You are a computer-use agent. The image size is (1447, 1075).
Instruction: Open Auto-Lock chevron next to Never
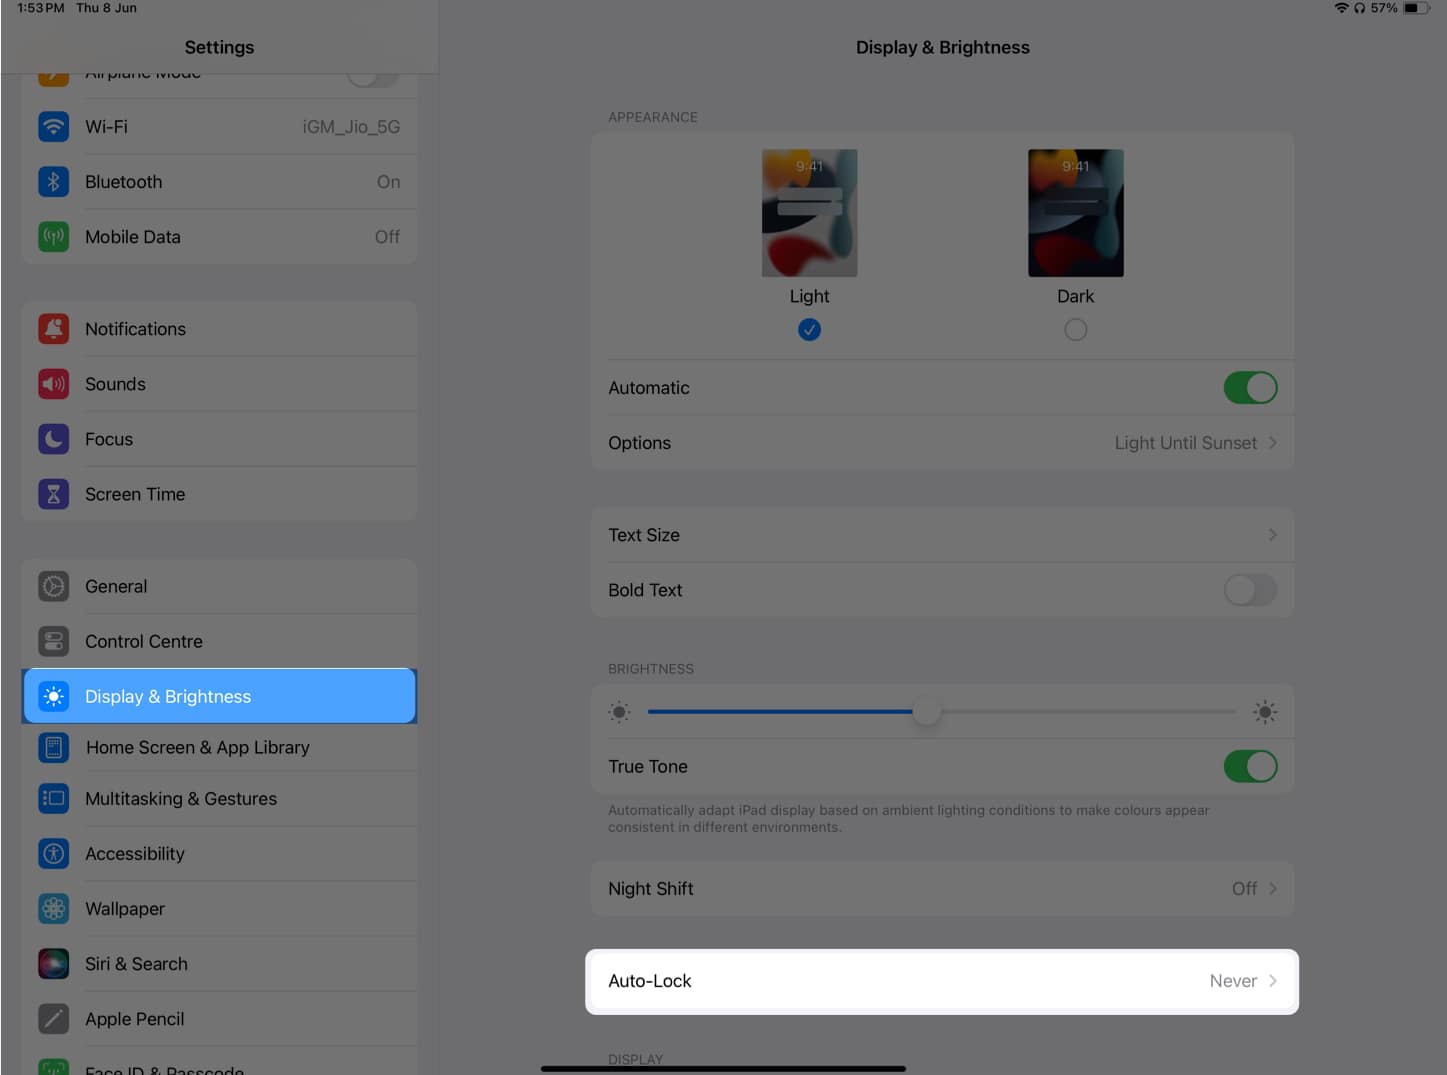point(1272,981)
